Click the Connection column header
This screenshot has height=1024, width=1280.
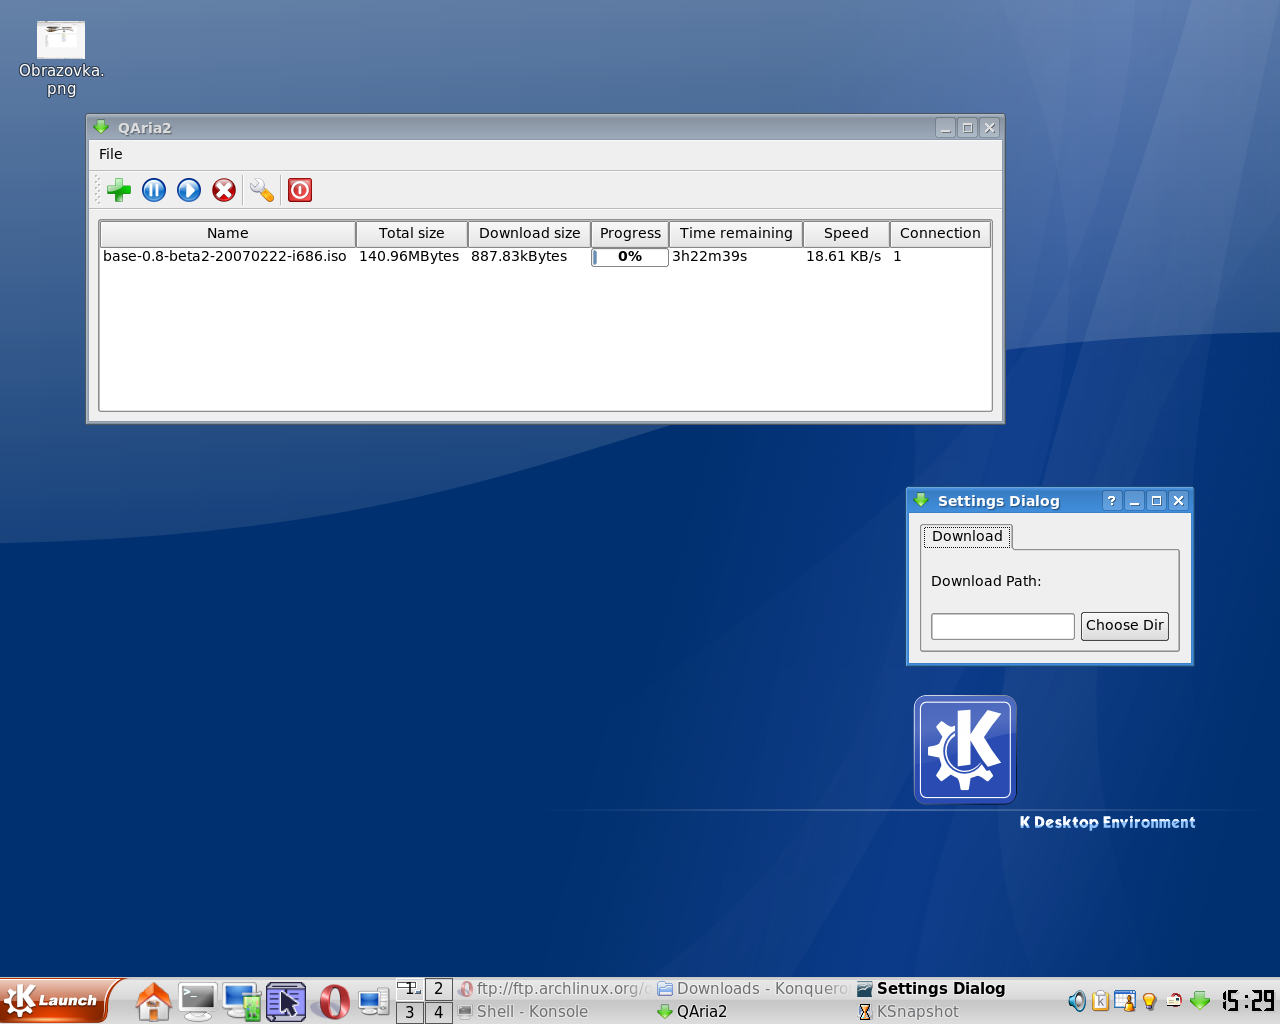(x=940, y=233)
